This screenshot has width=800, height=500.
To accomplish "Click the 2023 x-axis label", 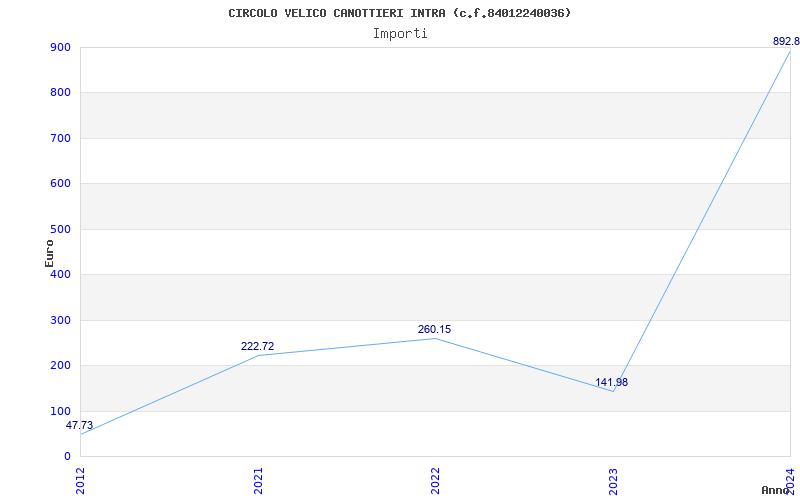I will 613,481.
